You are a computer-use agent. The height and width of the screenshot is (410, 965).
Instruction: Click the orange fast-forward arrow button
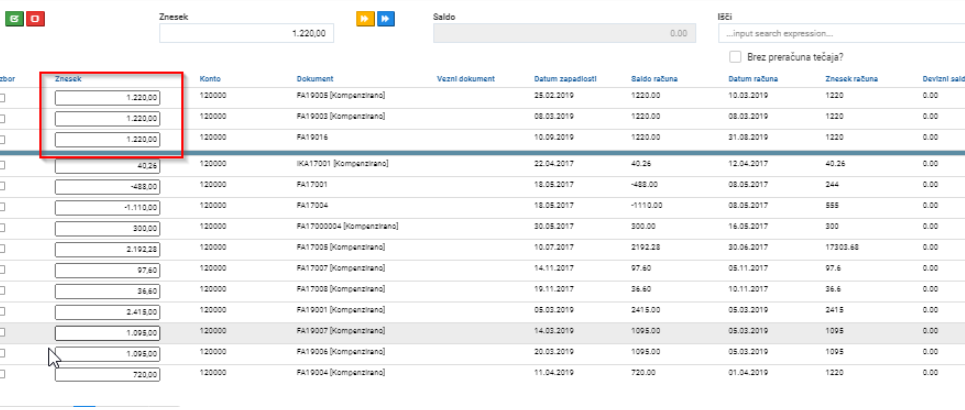coord(365,19)
